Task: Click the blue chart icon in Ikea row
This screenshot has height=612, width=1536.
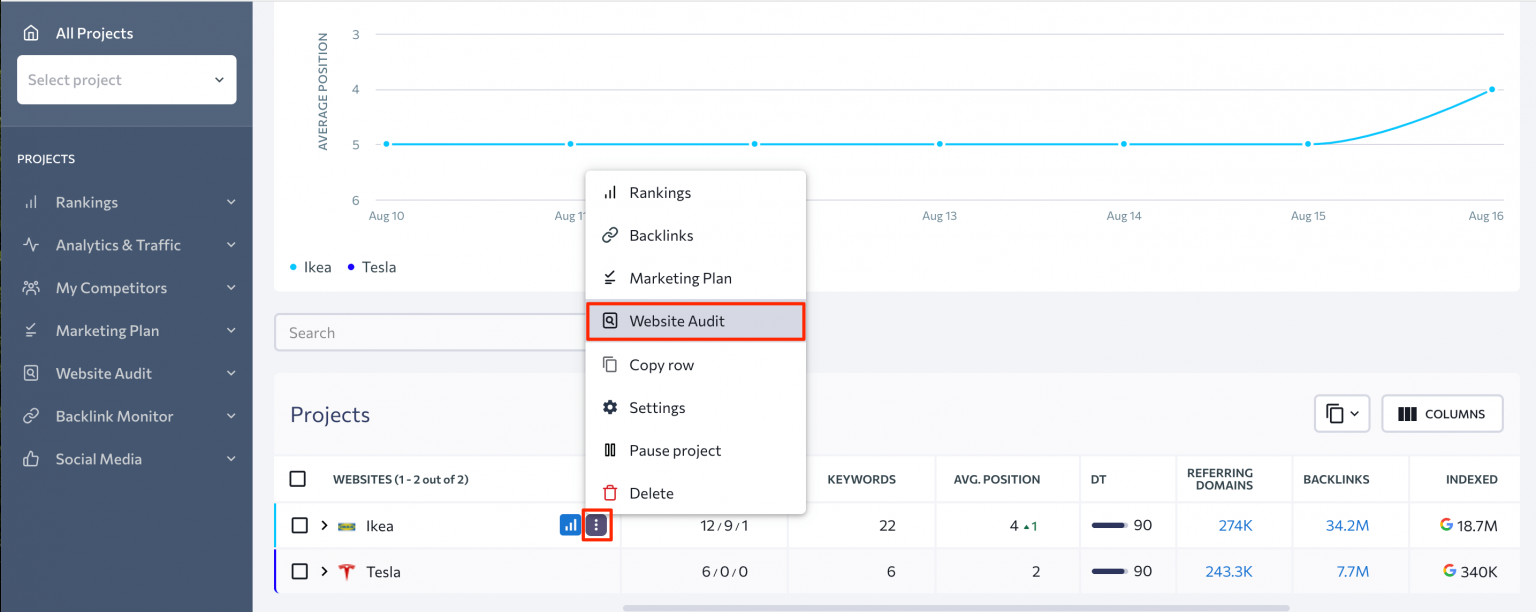Action: [569, 525]
